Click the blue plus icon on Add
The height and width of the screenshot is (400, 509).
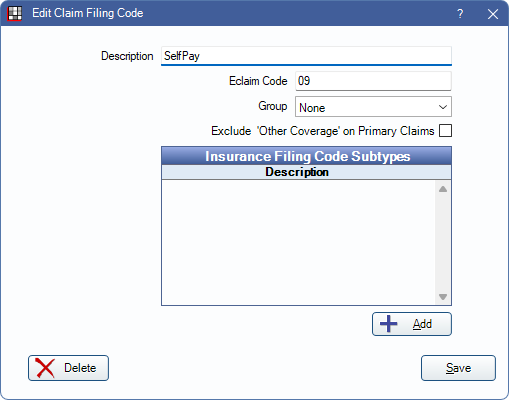point(388,324)
